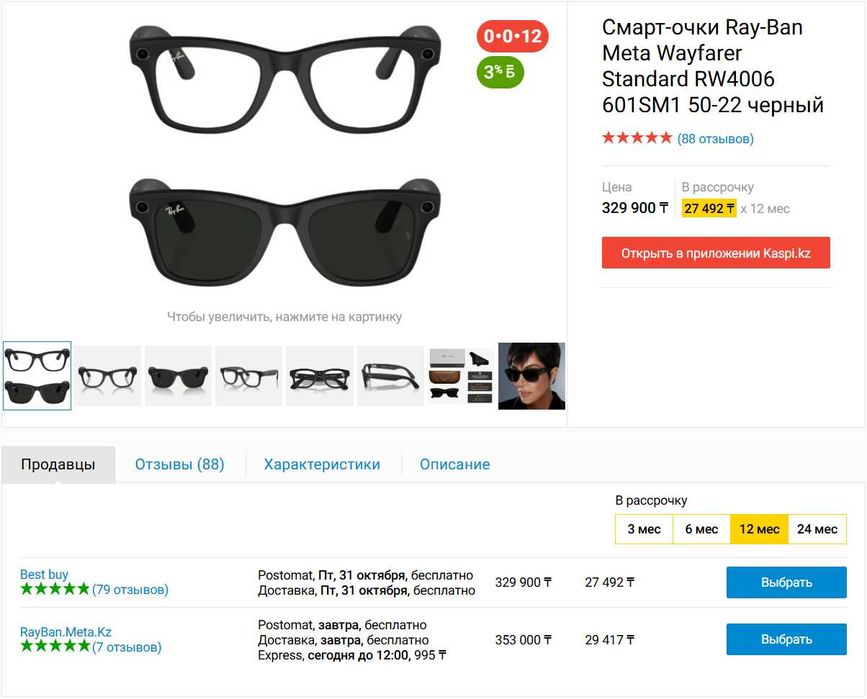Click the green 3% bonus badge
The image size is (867, 699).
pyautogui.click(x=500, y=71)
